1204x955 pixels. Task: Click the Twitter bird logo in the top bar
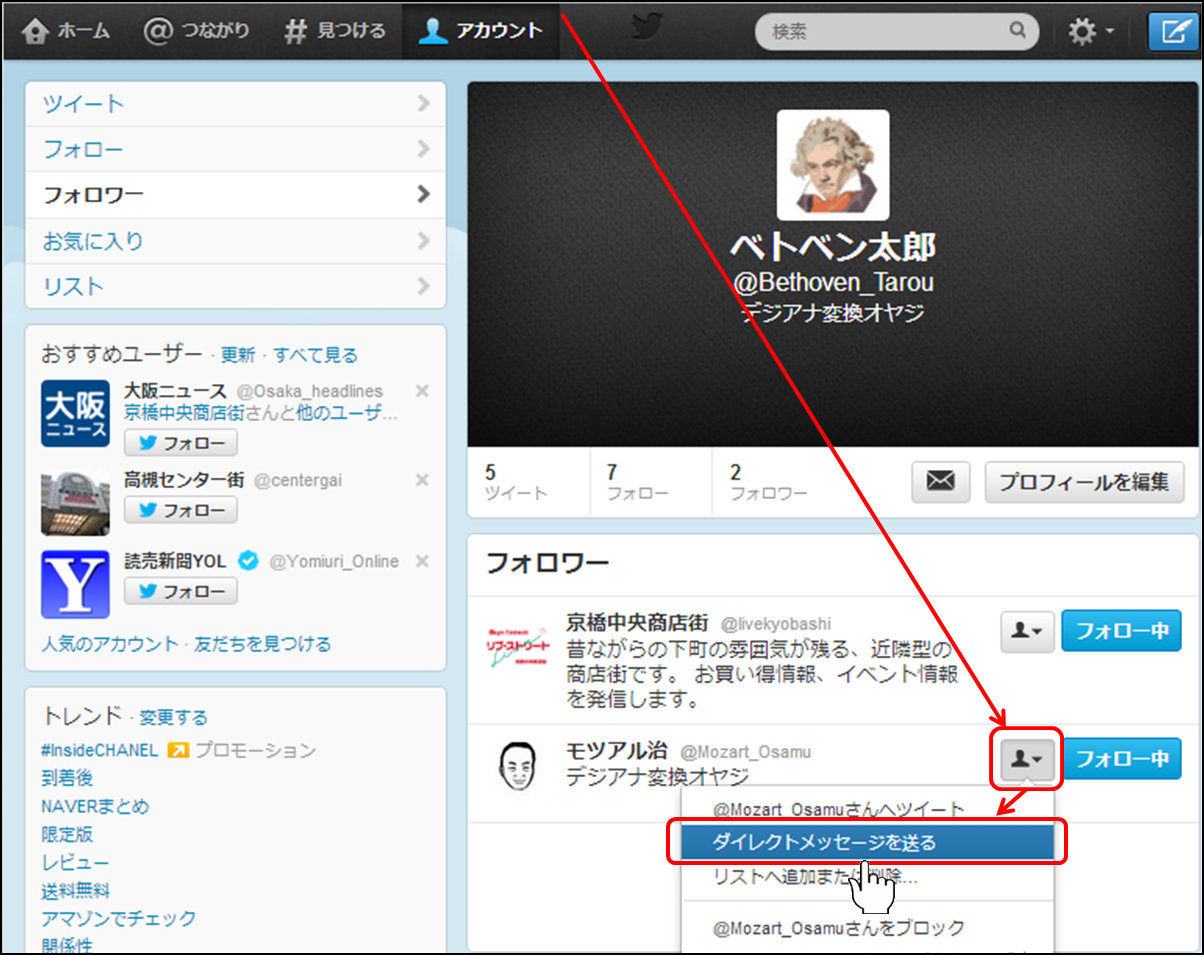647,28
